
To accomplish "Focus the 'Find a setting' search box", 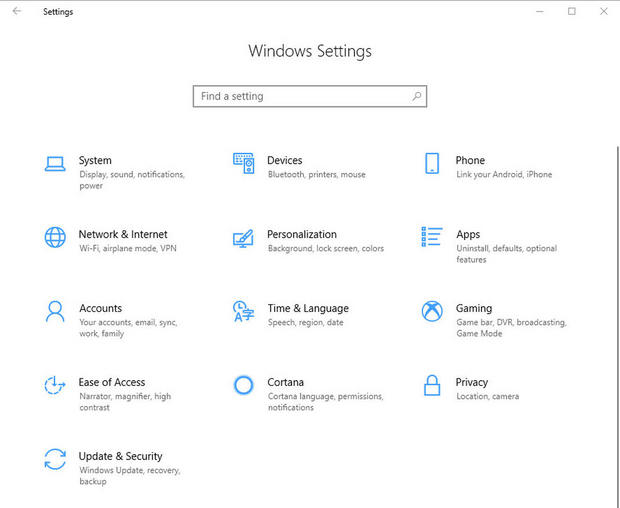I will (x=300, y=96).
